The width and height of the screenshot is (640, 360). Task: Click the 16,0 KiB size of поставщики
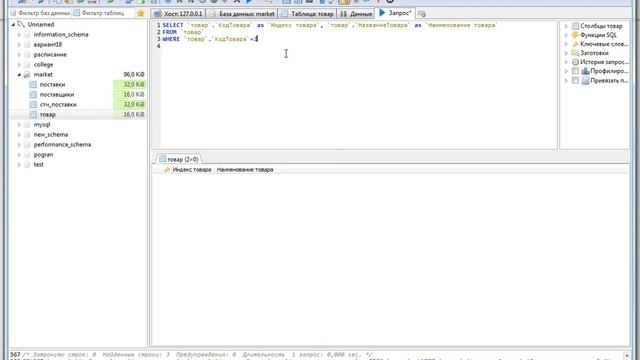(x=130, y=95)
